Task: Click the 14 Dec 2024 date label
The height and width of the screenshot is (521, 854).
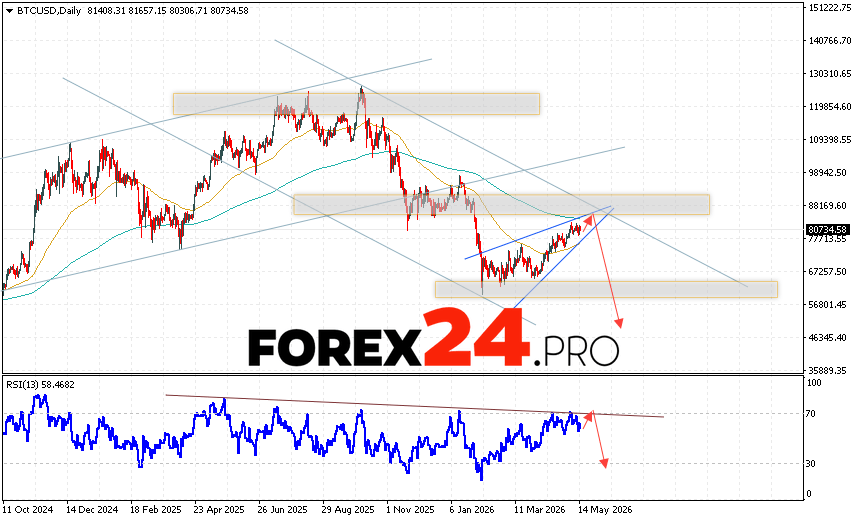Action: (92, 510)
